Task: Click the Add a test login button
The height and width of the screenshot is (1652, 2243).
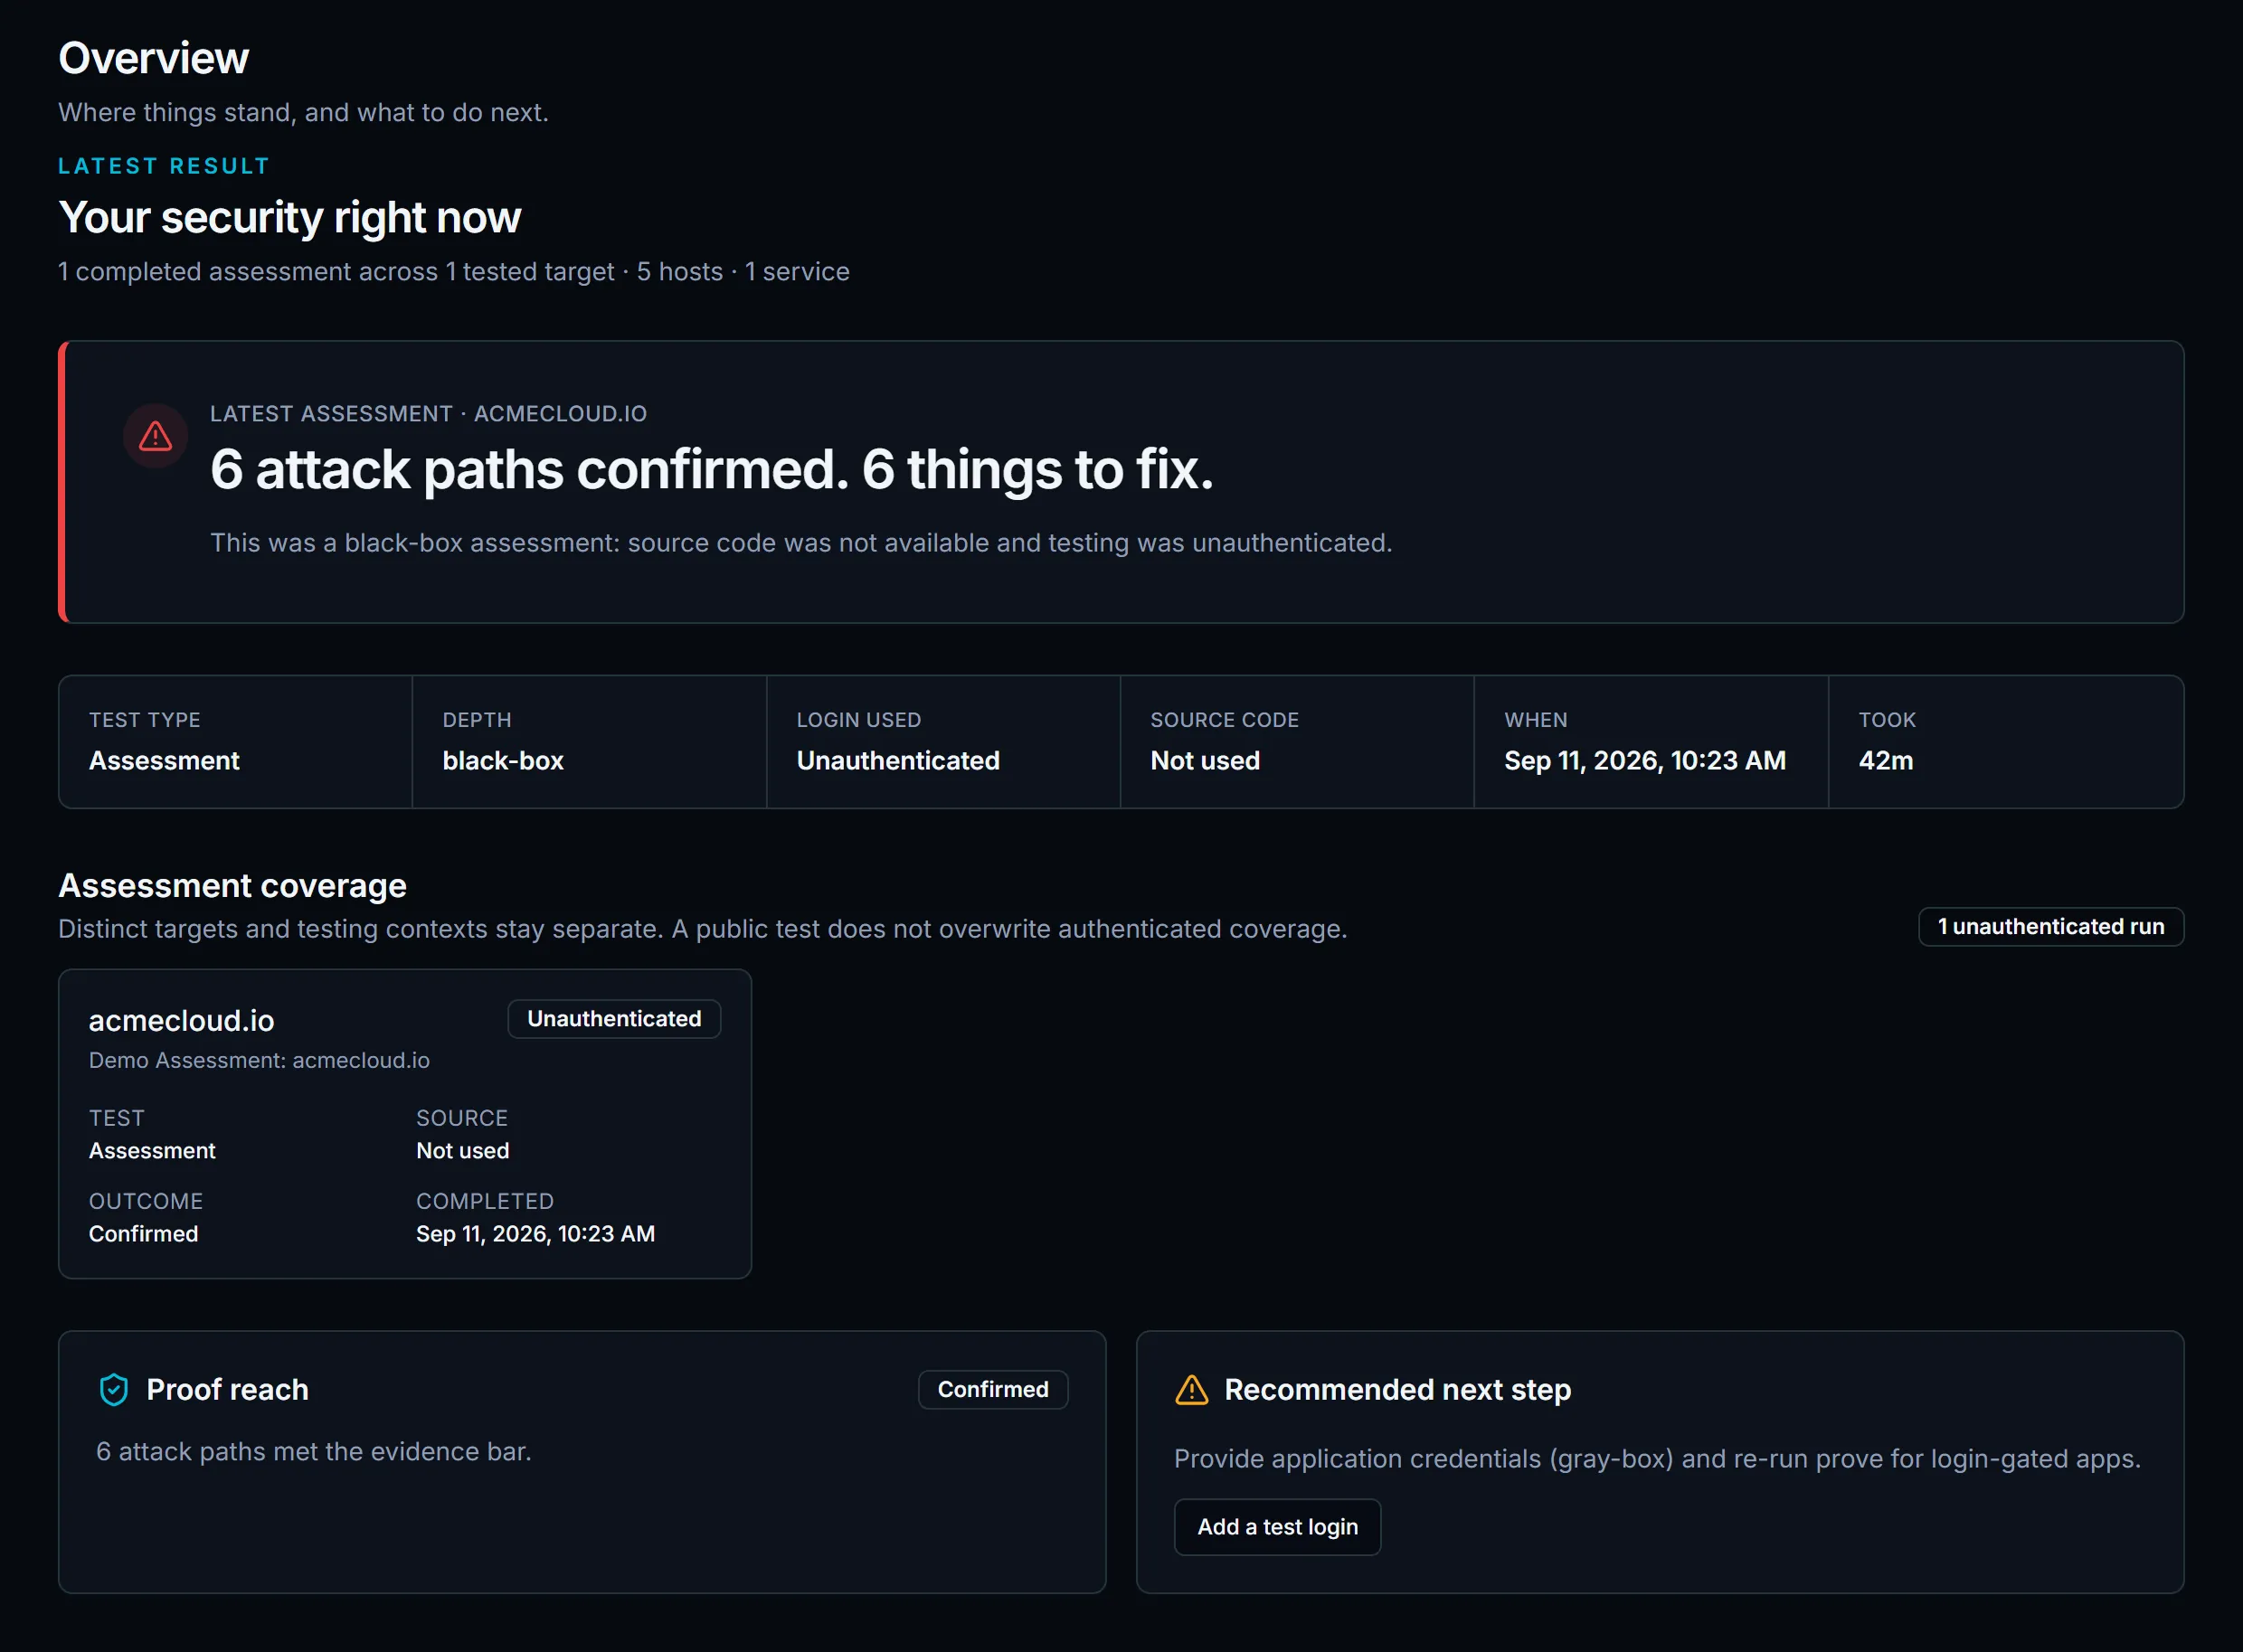Action: (1277, 1526)
